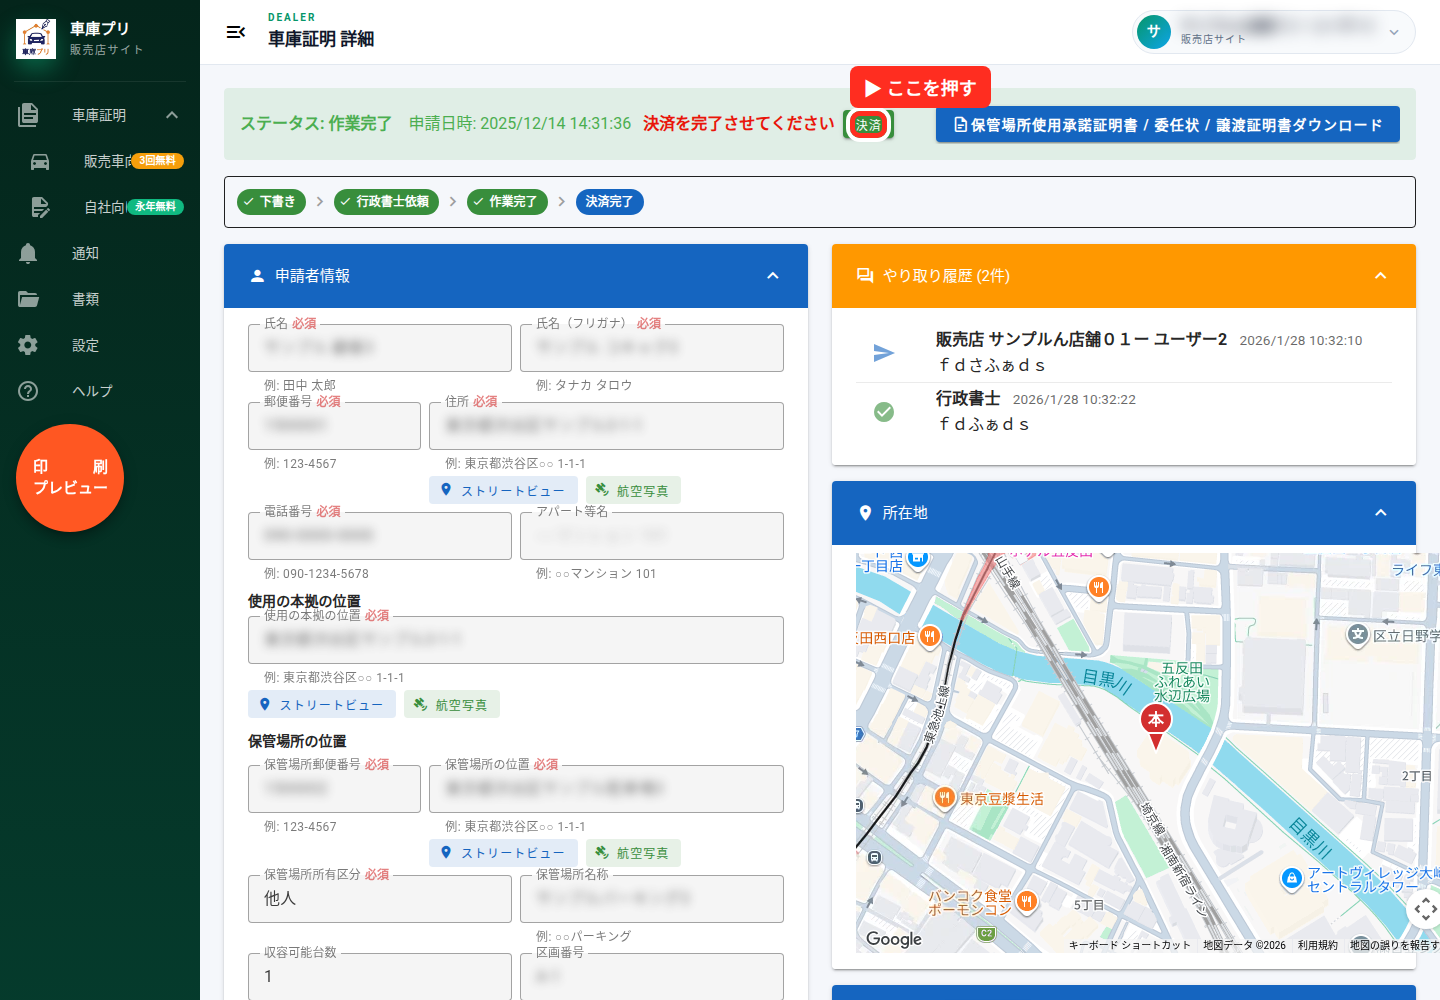
Task: Click the 収容可能台数 input field
Action: 380,977
